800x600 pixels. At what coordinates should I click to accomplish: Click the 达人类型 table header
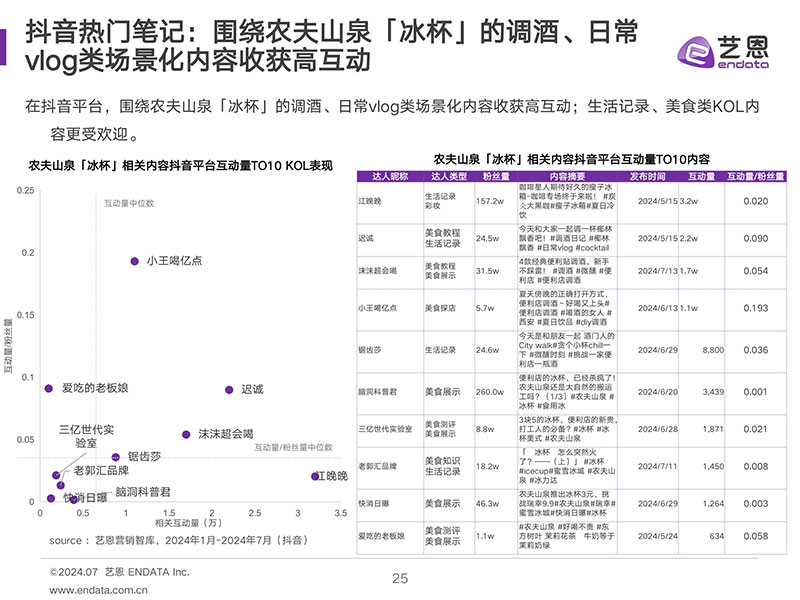click(449, 177)
